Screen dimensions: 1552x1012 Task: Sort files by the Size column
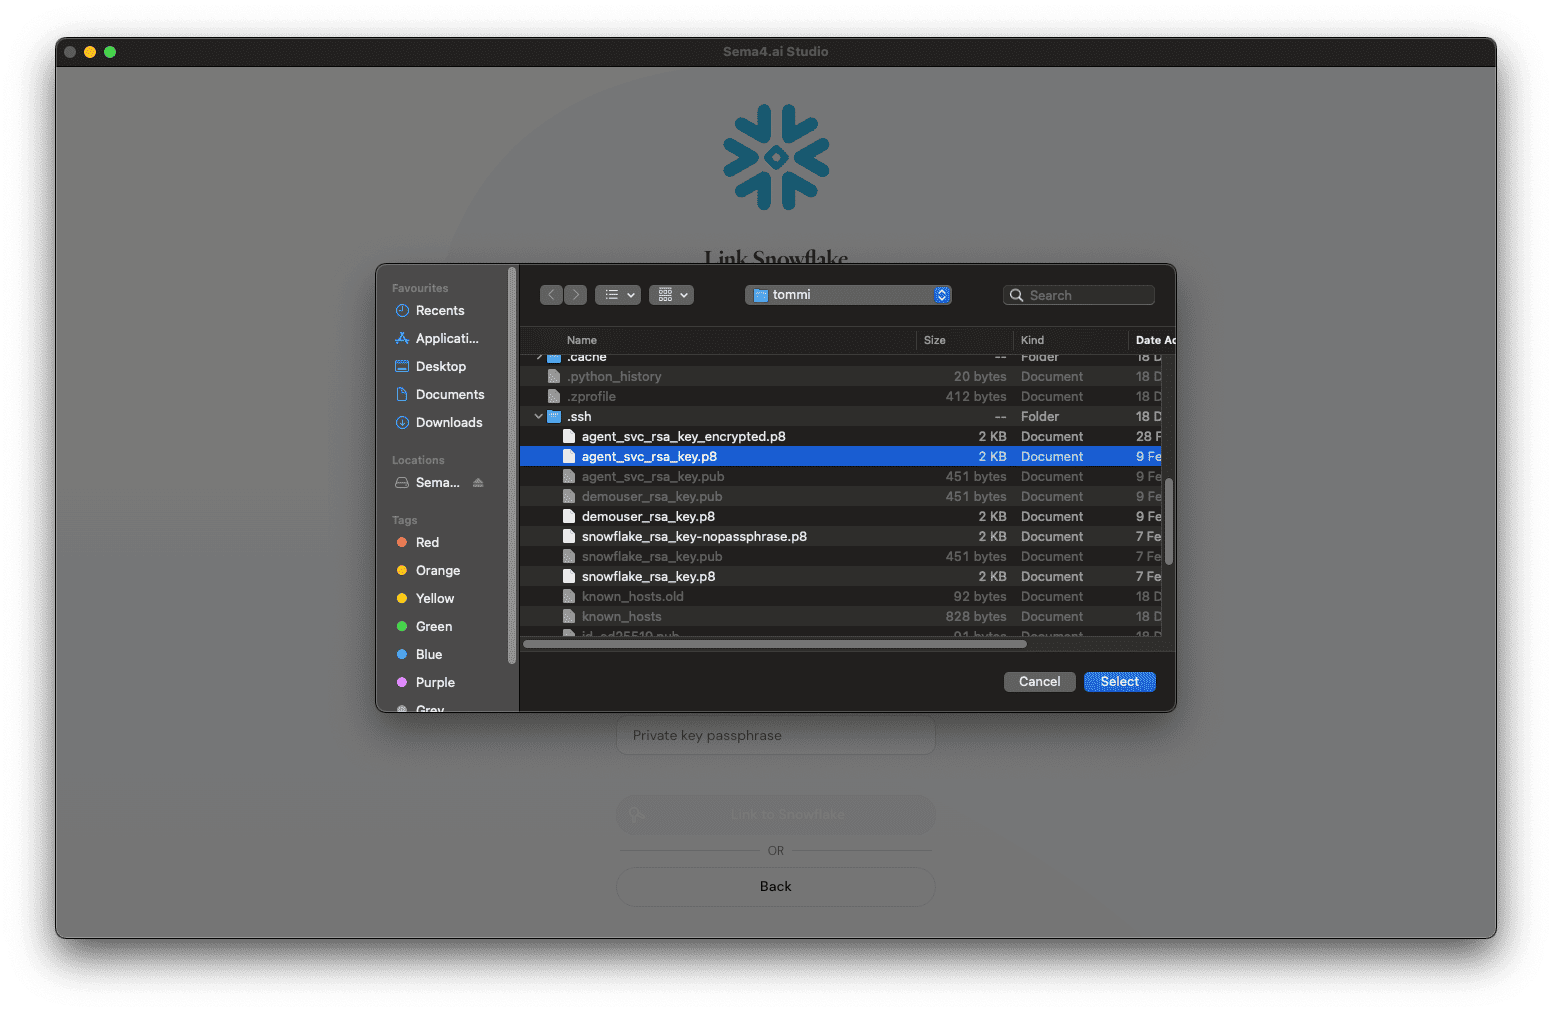click(934, 340)
